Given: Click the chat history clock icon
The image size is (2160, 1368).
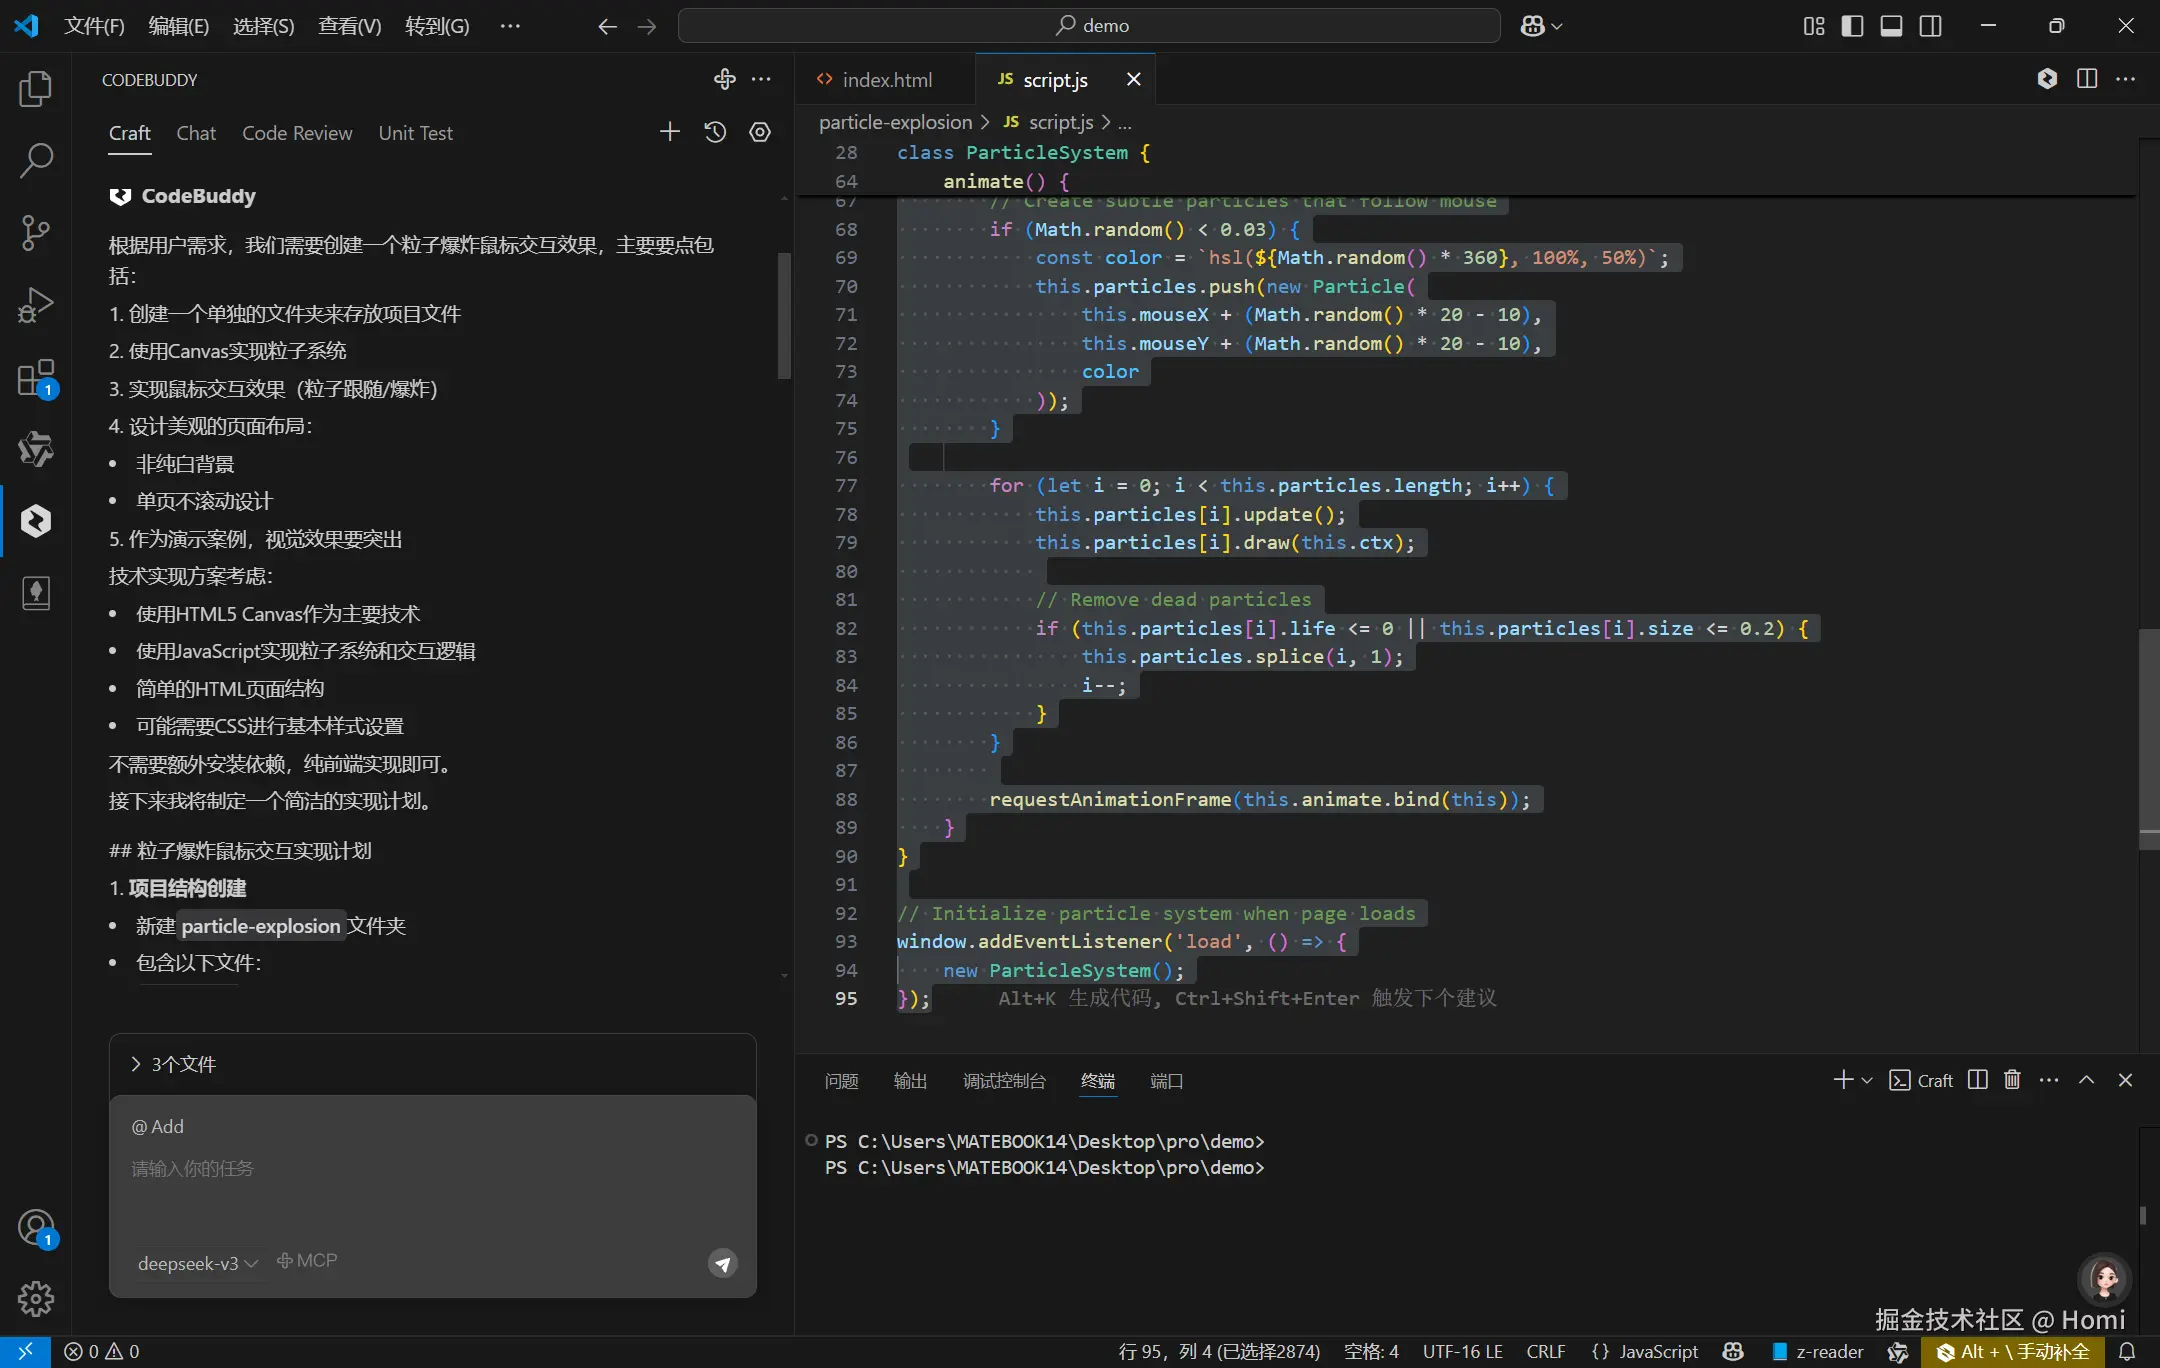Looking at the screenshot, I should click(715, 132).
